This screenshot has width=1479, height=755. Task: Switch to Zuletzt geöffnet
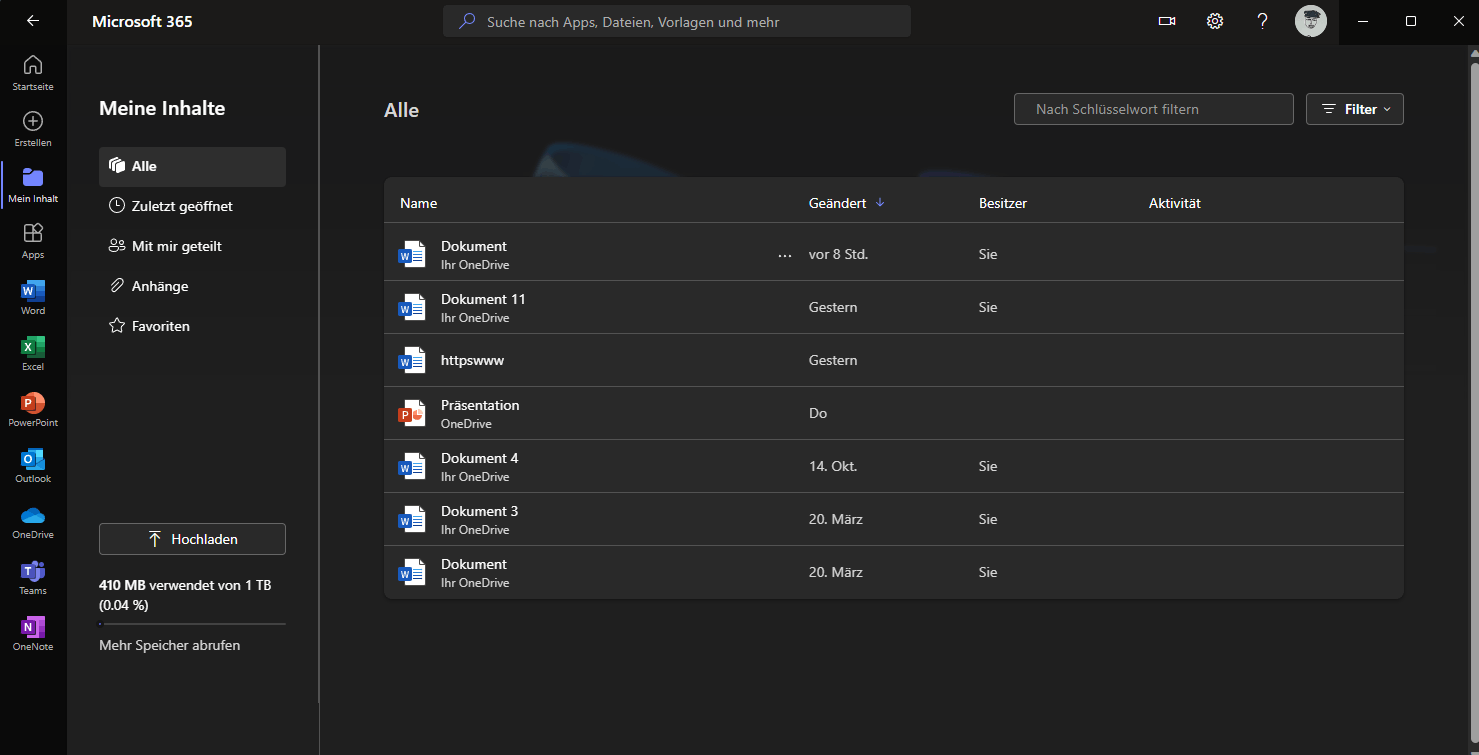click(x=192, y=206)
